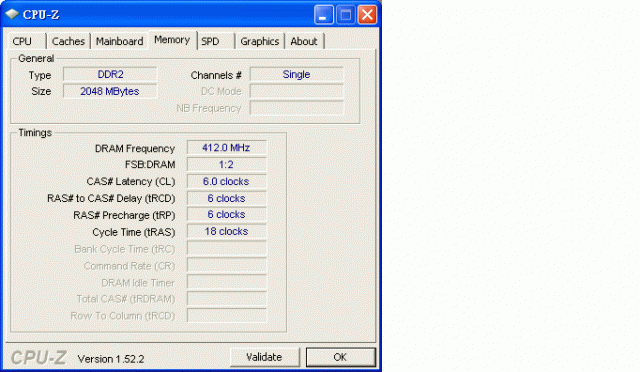The width and height of the screenshot is (640, 372).
Task: Click the 6.0 clocks CAS latency value
Action: (227, 181)
